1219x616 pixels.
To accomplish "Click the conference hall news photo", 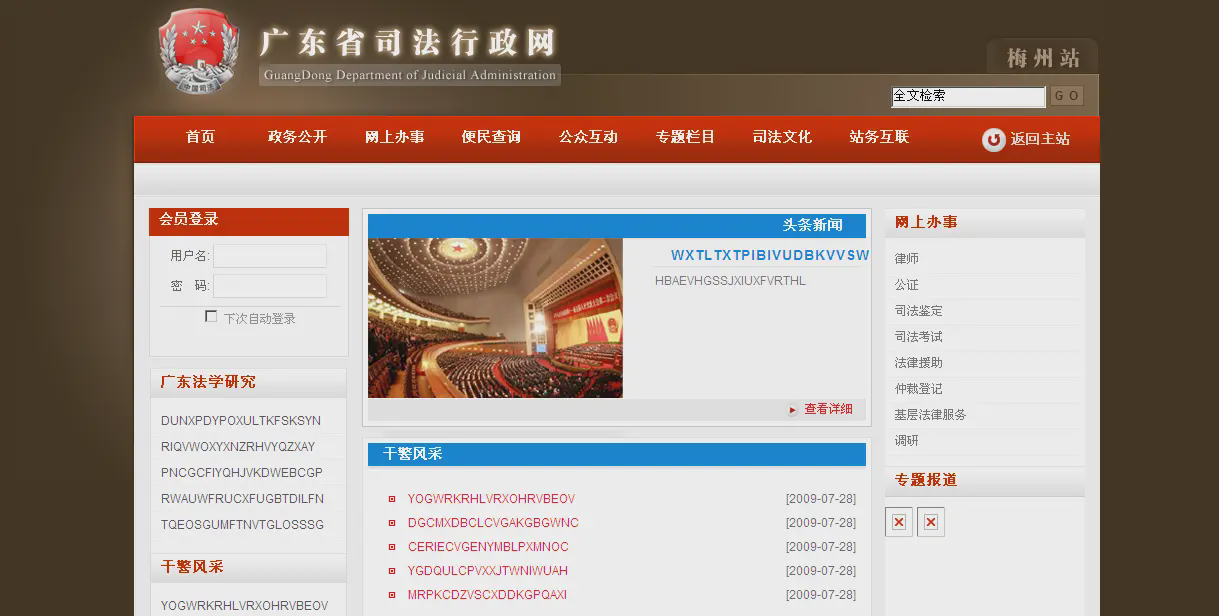I will coord(495,318).
